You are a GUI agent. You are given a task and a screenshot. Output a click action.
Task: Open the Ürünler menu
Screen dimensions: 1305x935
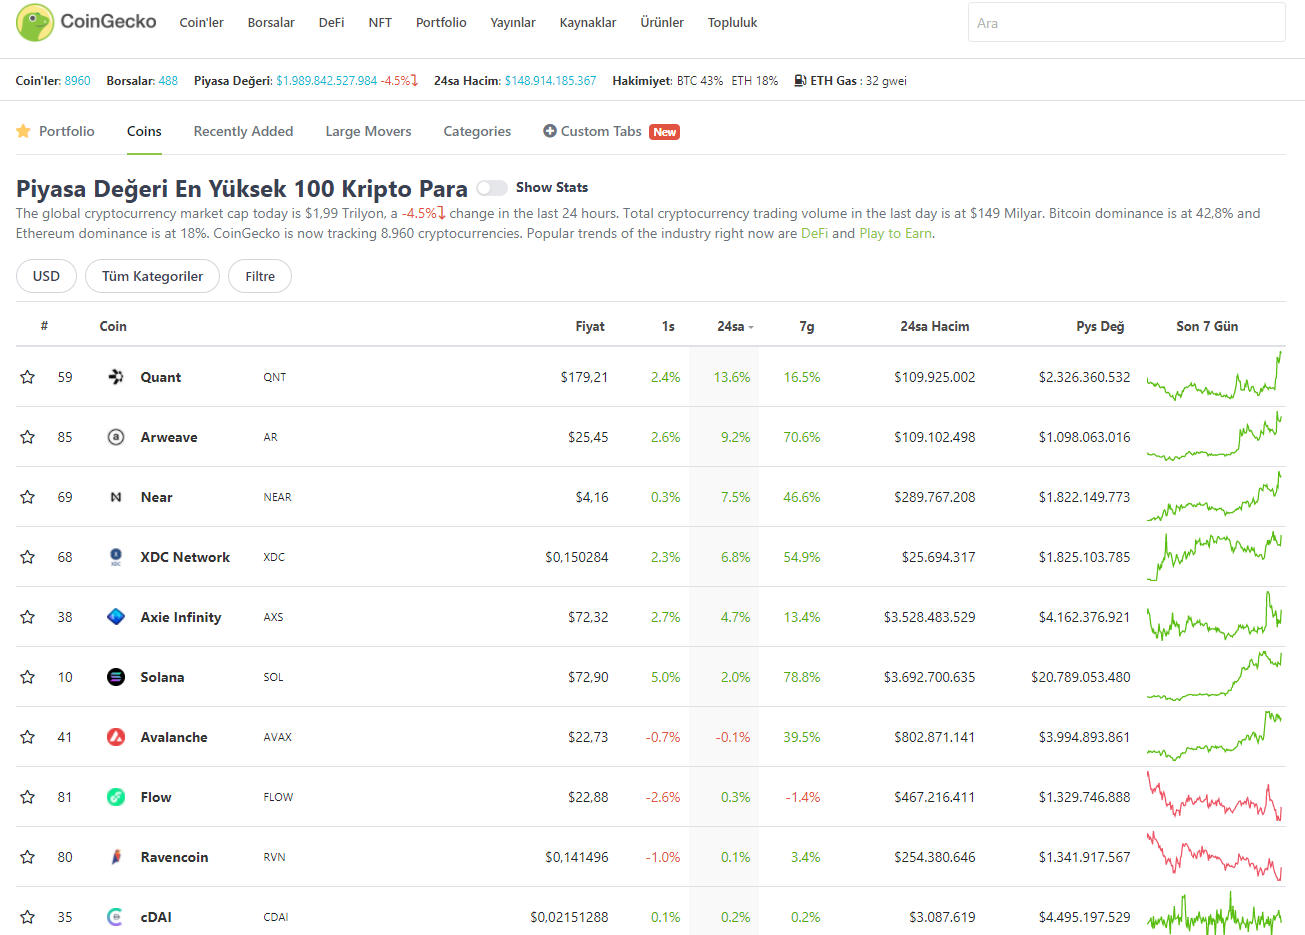click(662, 22)
